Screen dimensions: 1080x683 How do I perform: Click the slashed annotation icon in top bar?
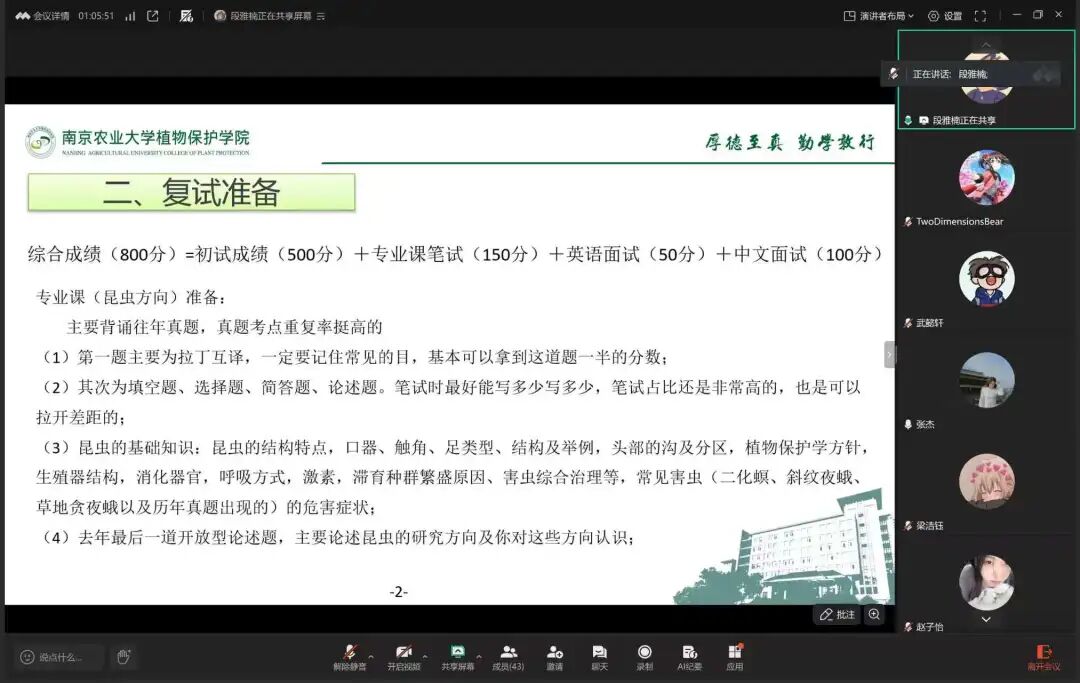(186, 16)
